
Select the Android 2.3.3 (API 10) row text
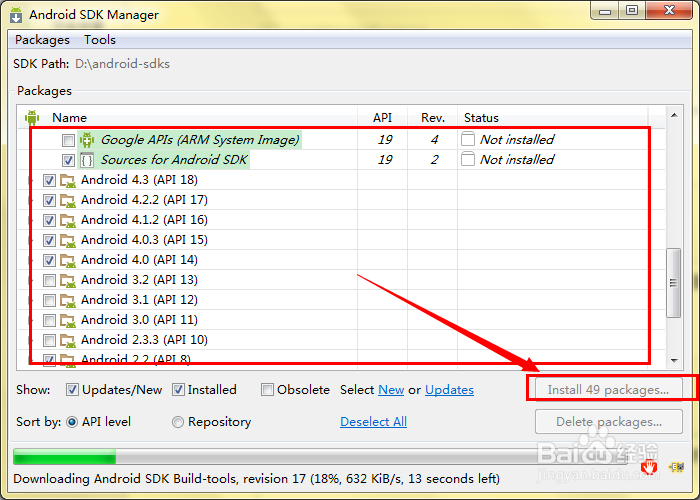point(144,340)
